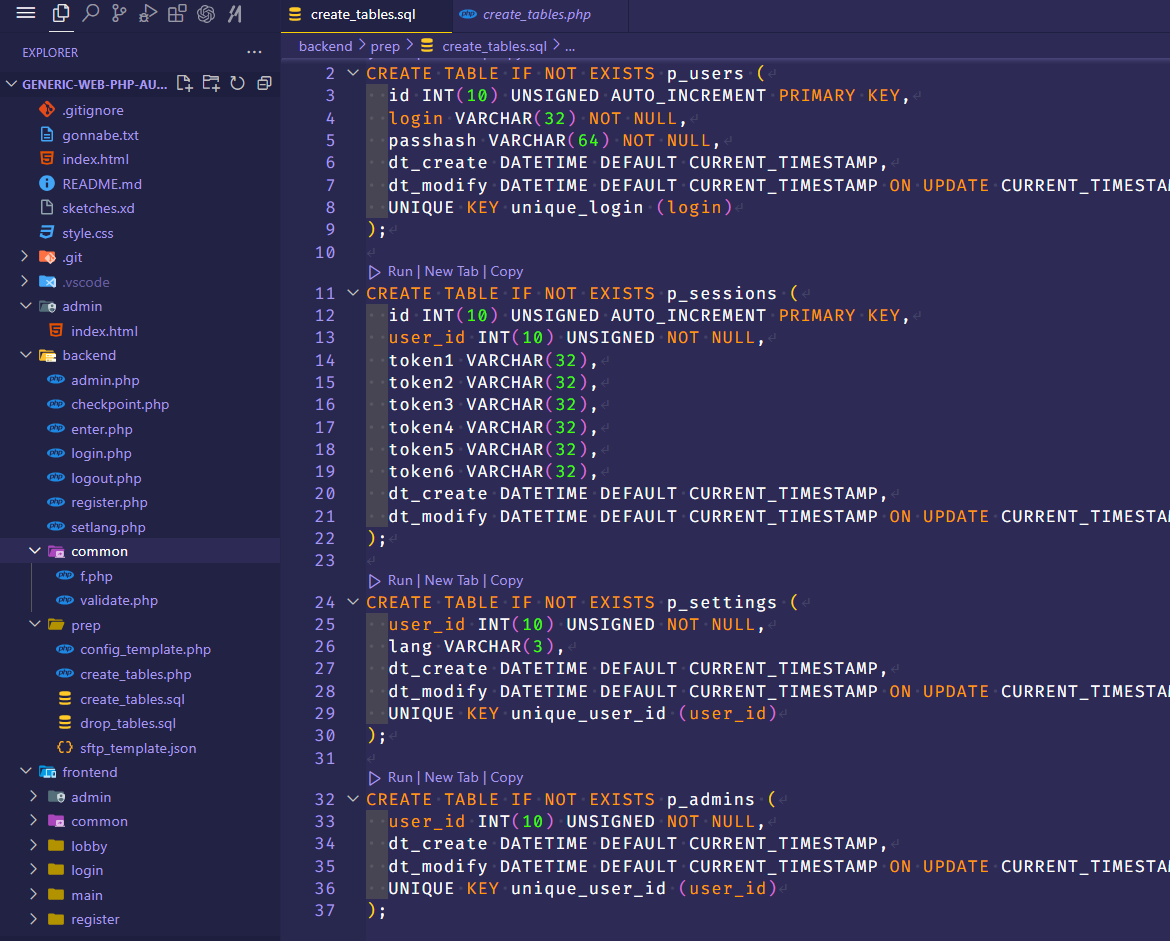The width and height of the screenshot is (1170, 941).
Task: Click New Tab above p_admins statement
Action: [451, 778]
